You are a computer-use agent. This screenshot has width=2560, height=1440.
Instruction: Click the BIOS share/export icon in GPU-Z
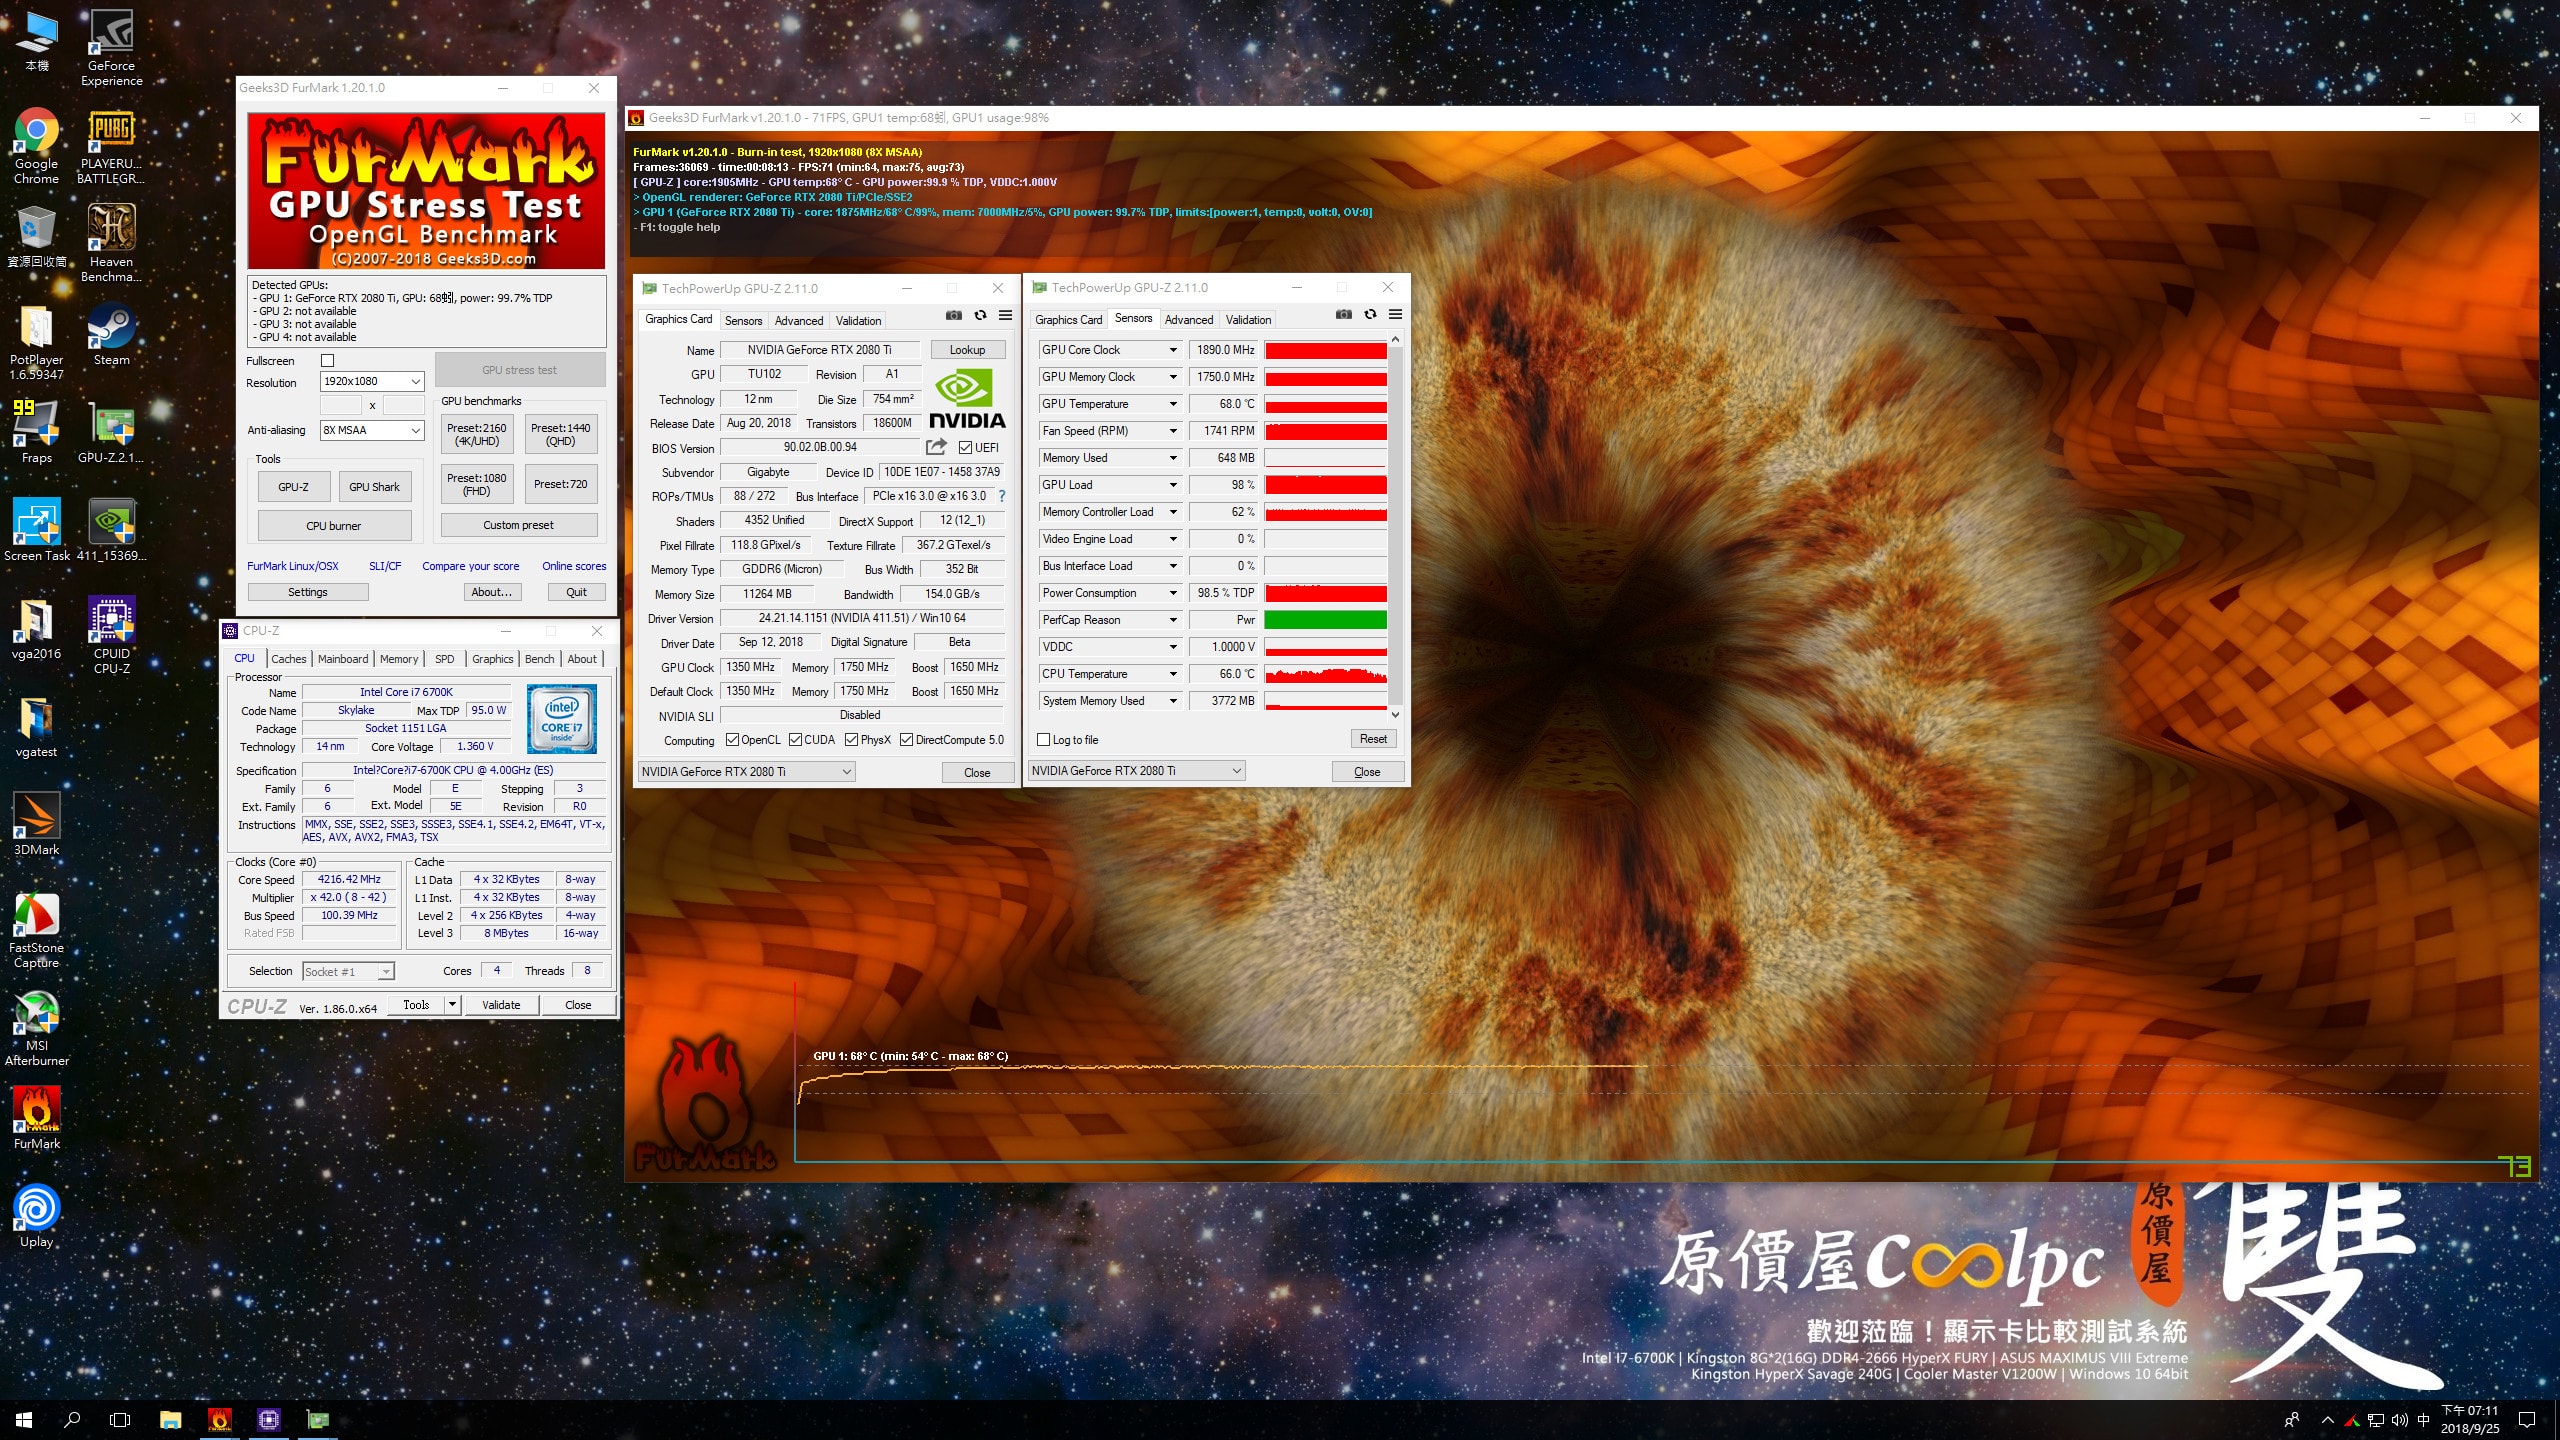point(936,447)
